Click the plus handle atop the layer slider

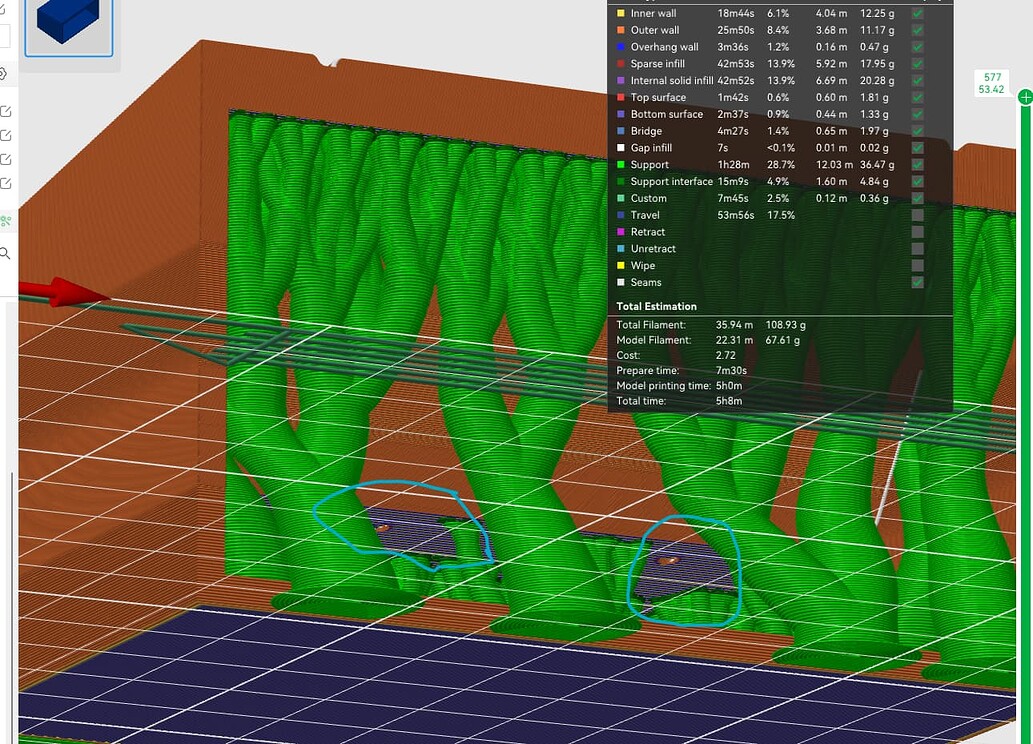coord(1025,98)
